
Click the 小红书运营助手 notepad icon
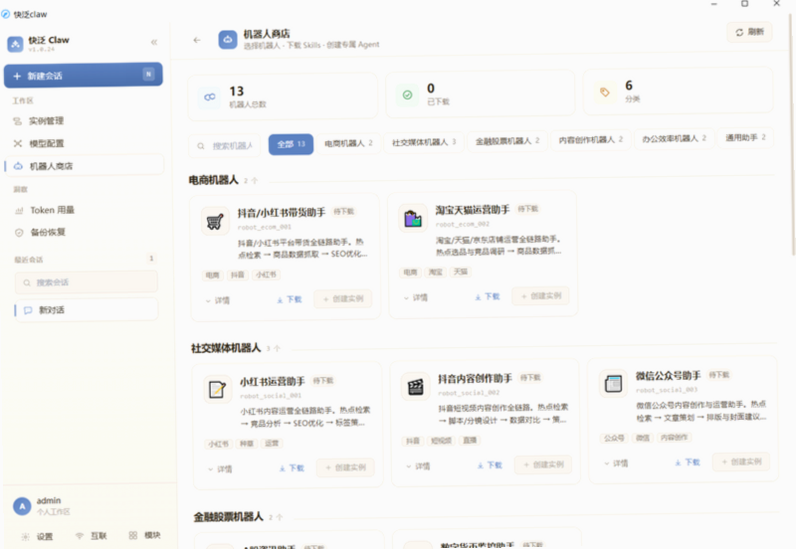(x=217, y=390)
